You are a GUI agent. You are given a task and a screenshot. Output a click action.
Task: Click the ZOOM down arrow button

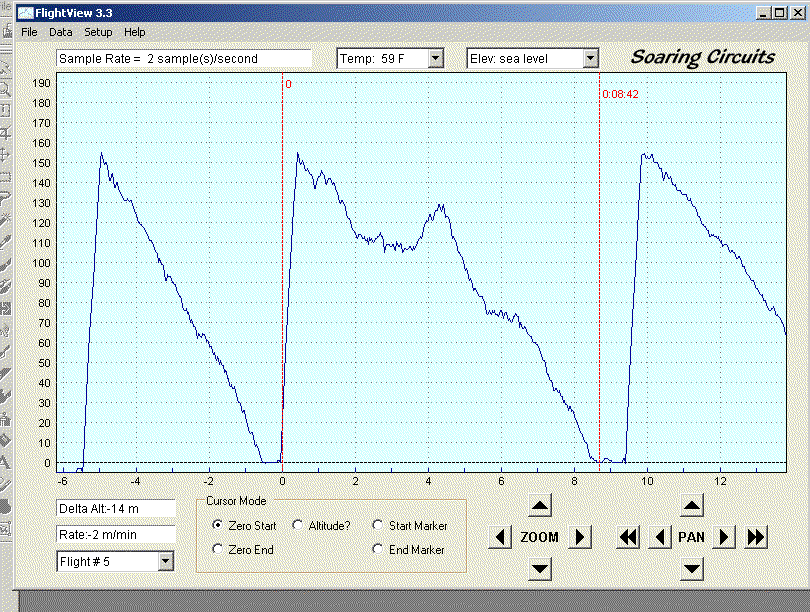(x=540, y=569)
